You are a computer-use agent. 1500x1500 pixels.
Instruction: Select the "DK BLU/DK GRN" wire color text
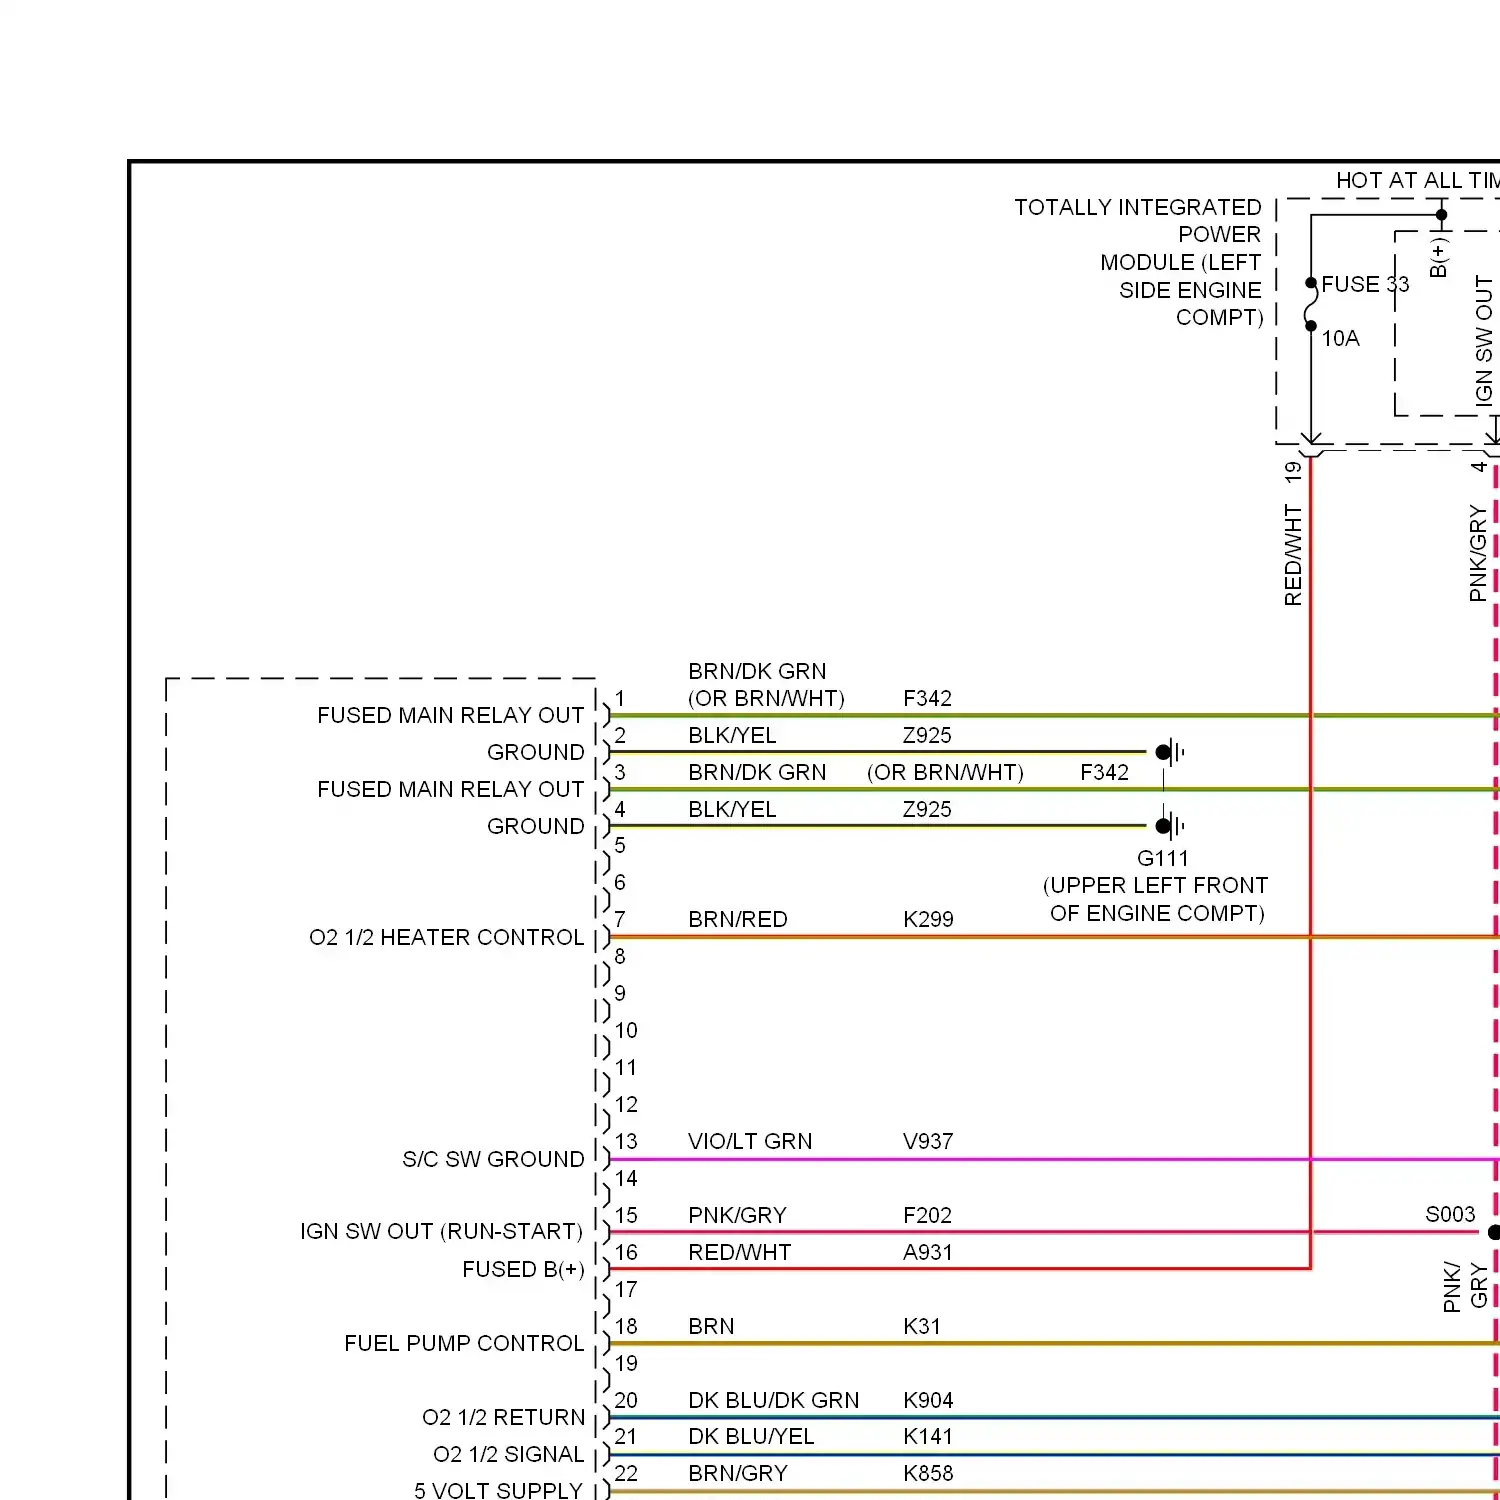(774, 1401)
